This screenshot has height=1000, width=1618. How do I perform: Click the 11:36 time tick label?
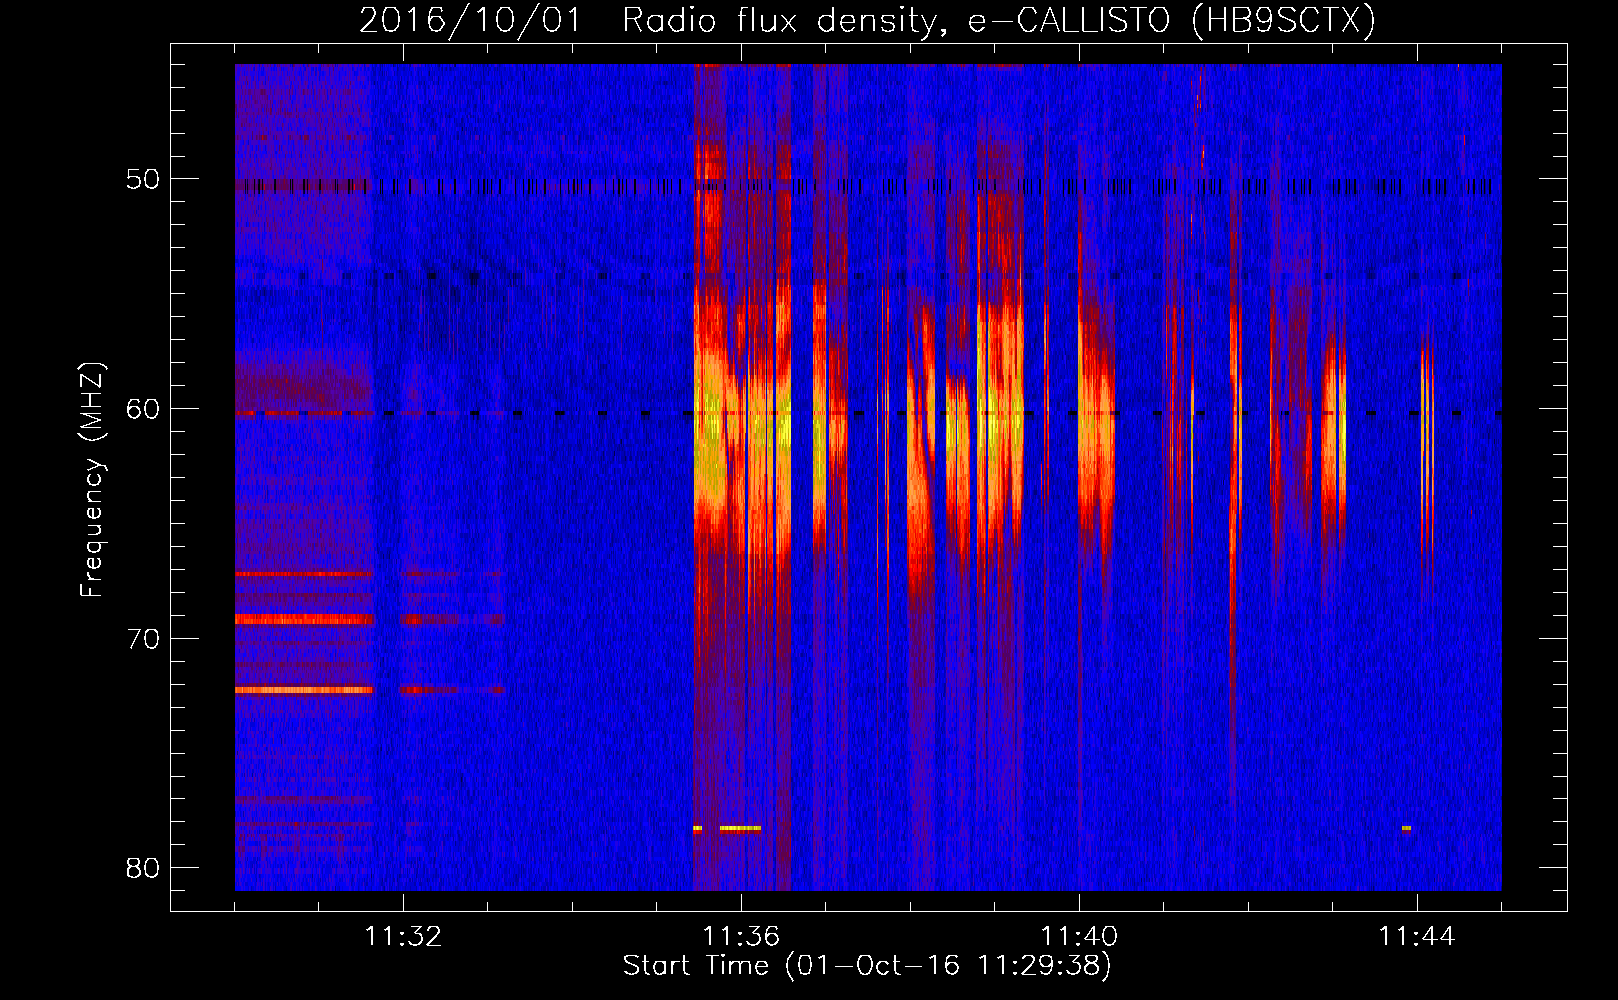point(741,936)
